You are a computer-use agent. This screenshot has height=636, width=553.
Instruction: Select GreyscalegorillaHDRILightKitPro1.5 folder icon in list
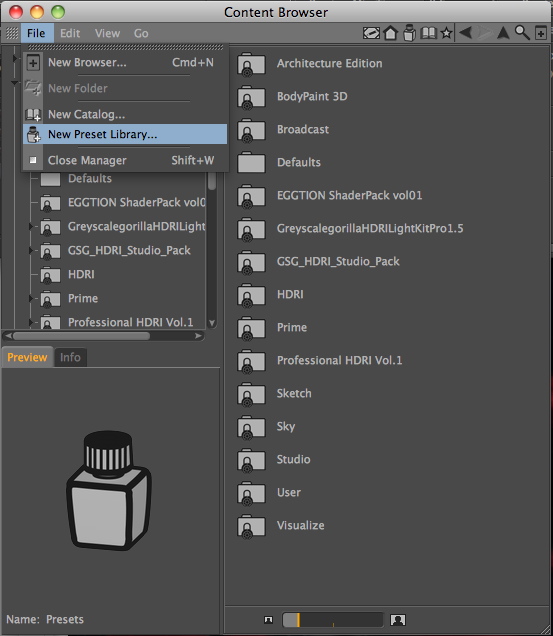(x=251, y=229)
